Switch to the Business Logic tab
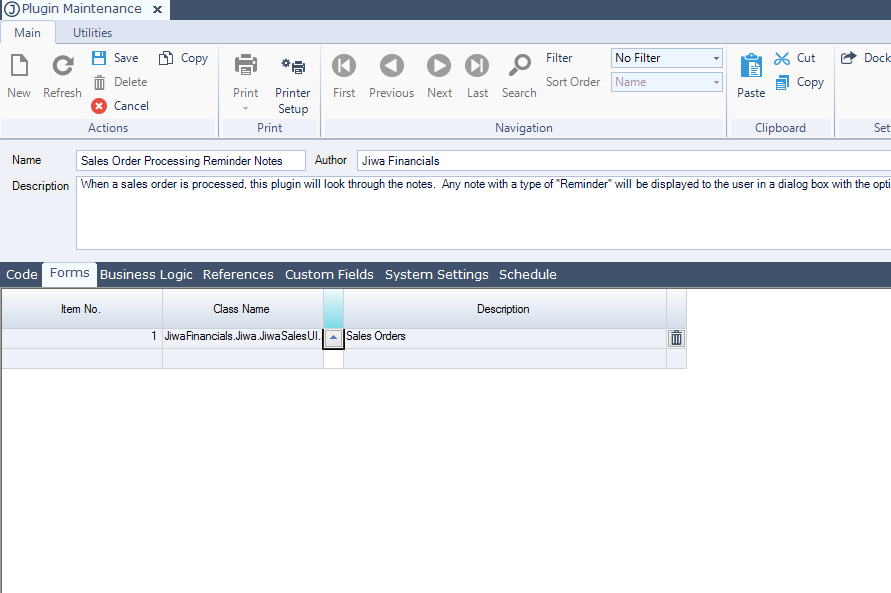Screen dimensions: 891x593 click(146, 274)
